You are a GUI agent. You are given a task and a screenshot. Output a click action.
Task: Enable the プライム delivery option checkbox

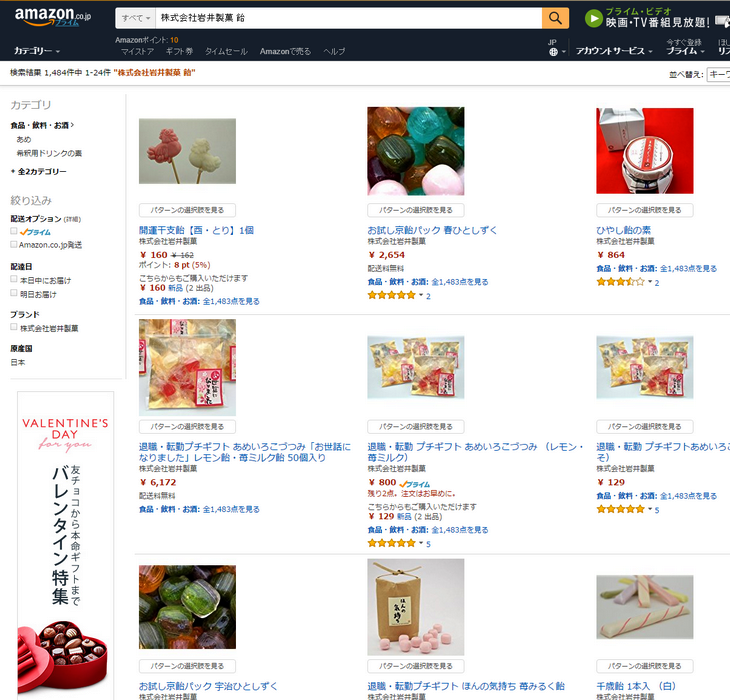tap(14, 231)
